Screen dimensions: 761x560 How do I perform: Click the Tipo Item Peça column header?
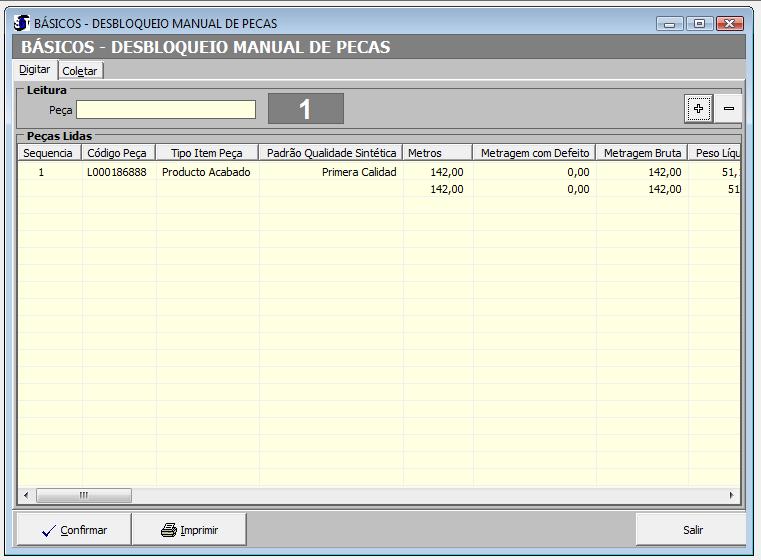pos(207,153)
